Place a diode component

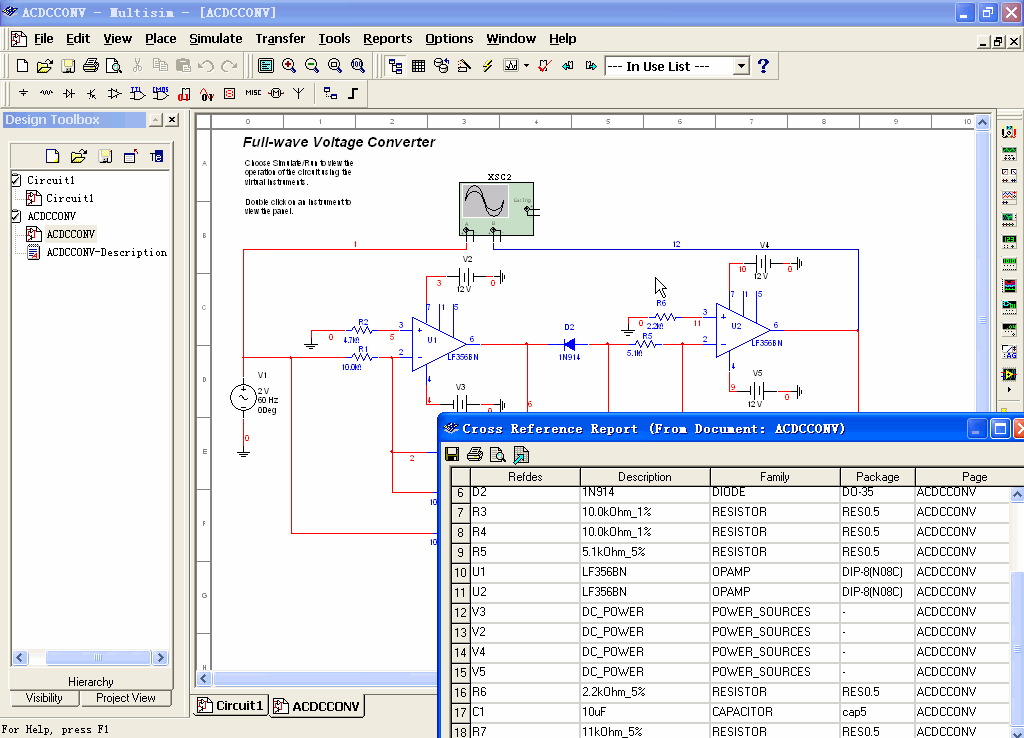(x=69, y=93)
